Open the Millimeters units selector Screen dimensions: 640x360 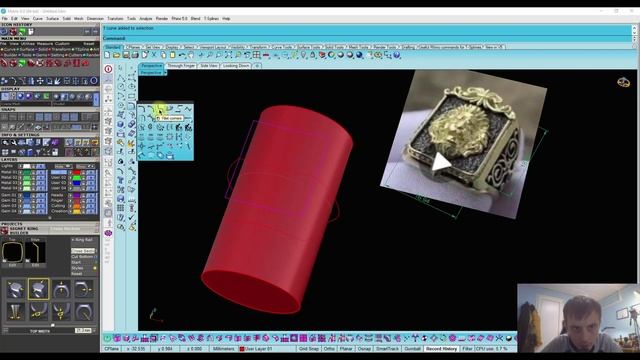(x=224, y=349)
